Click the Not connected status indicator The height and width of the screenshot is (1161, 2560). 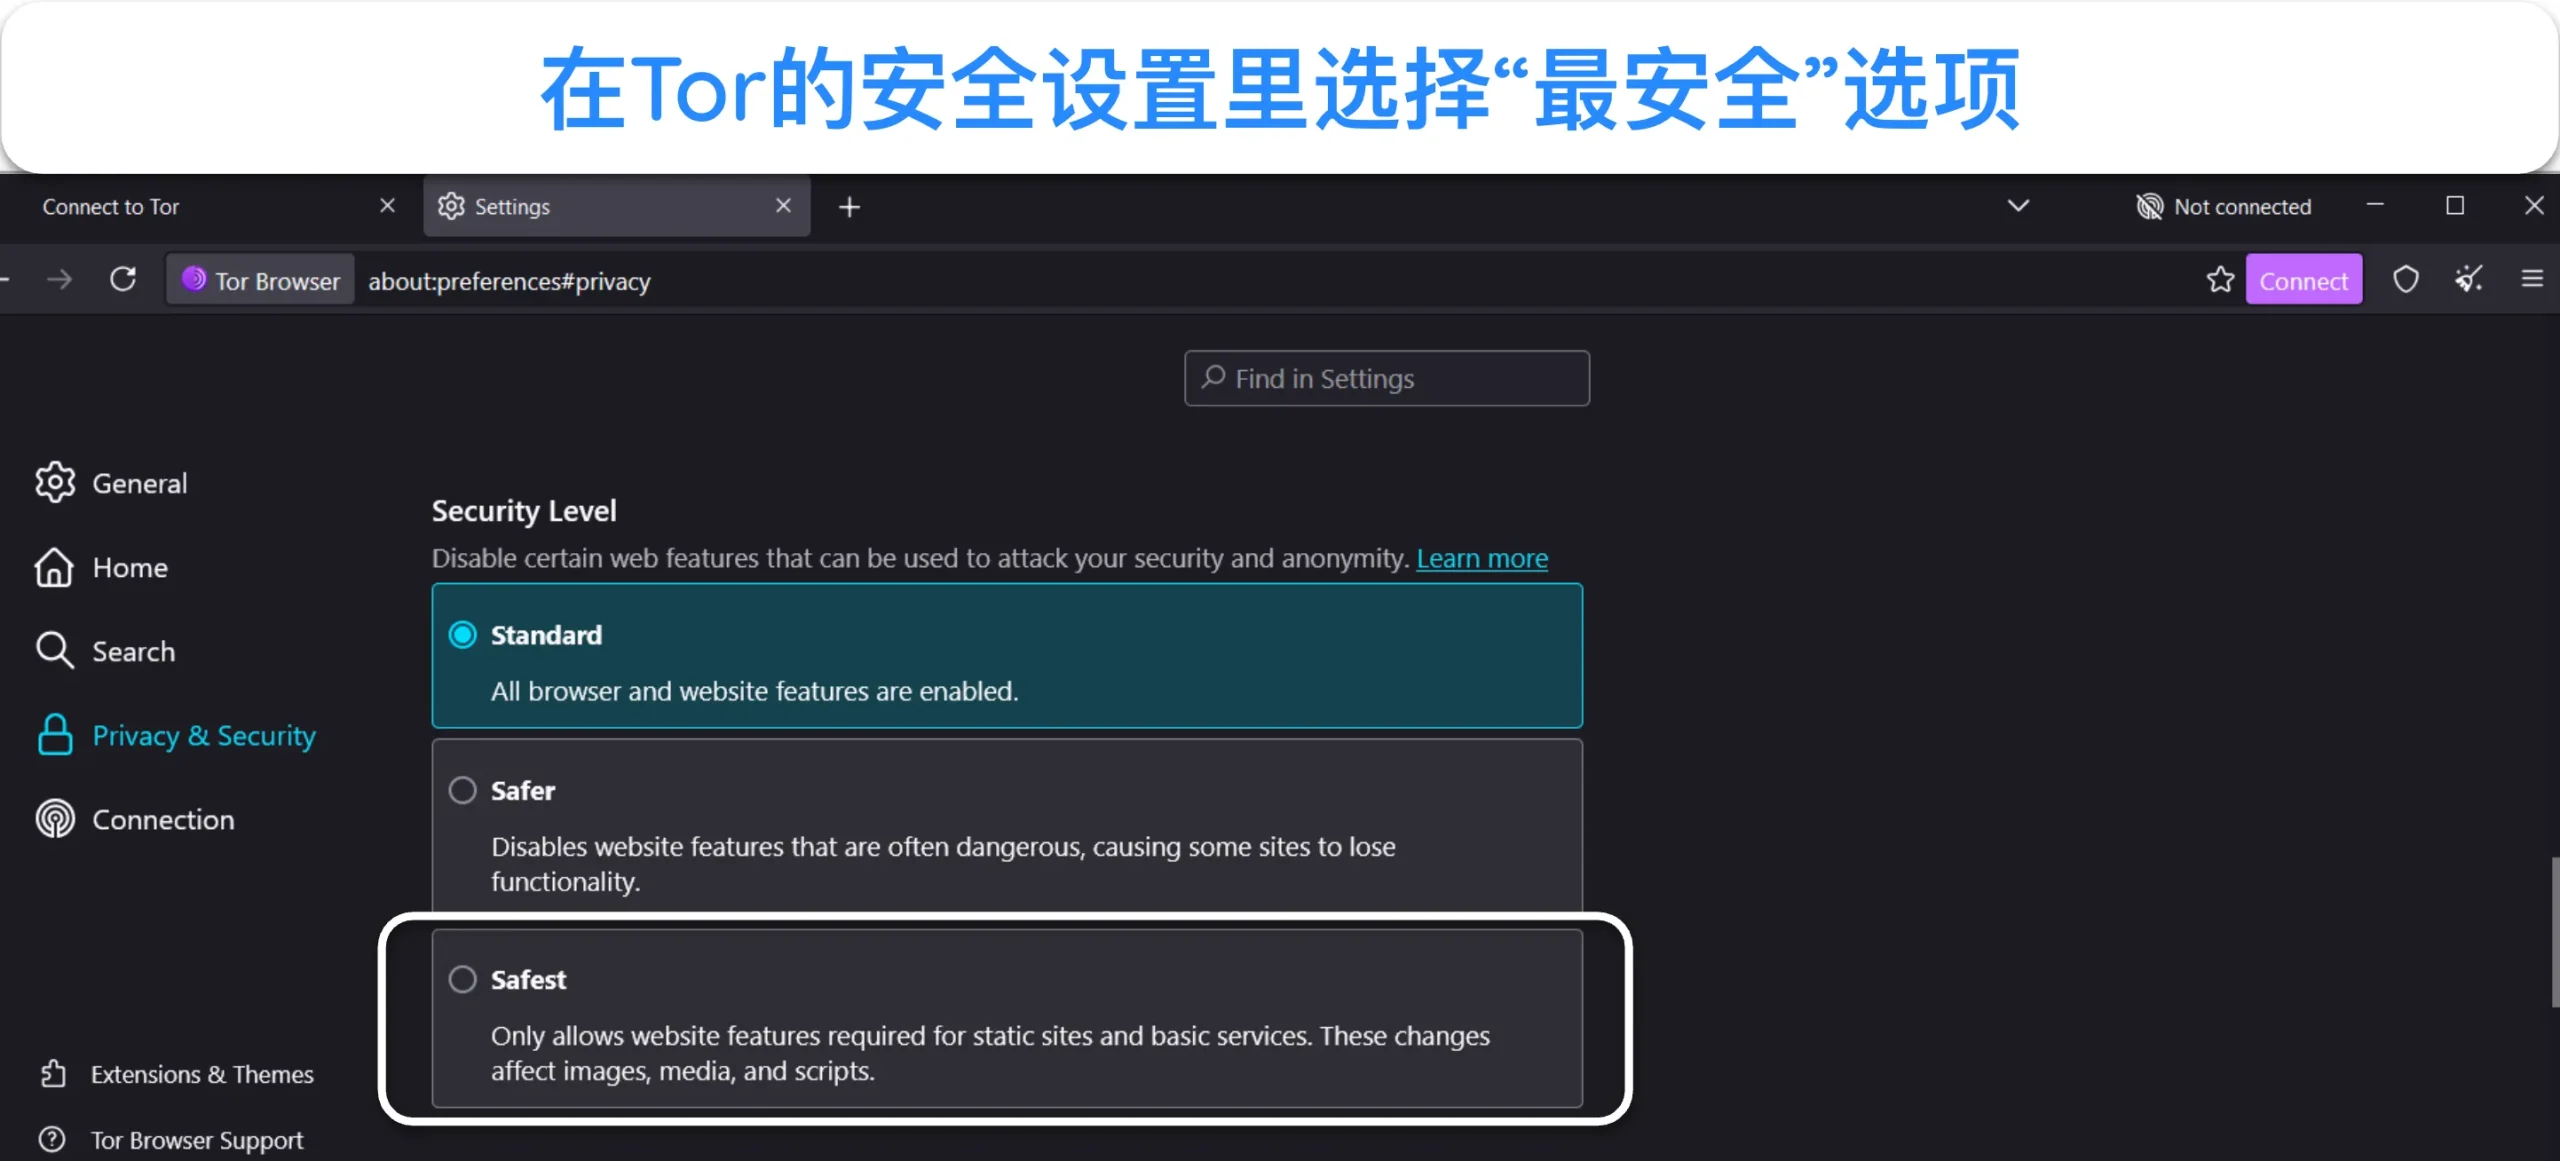pos(2224,207)
